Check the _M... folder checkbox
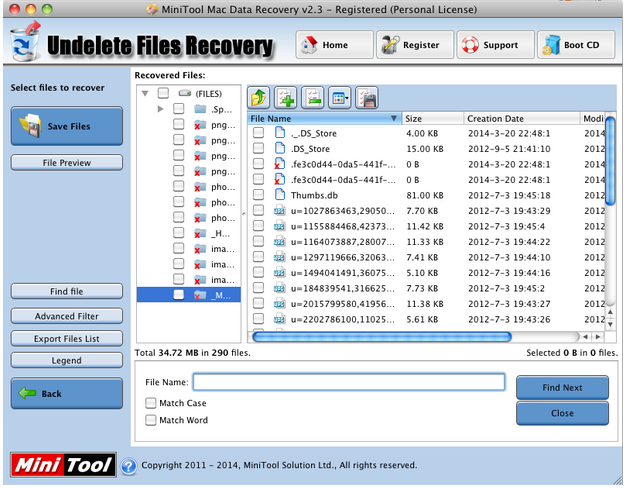The image size is (626, 488). (x=178, y=295)
